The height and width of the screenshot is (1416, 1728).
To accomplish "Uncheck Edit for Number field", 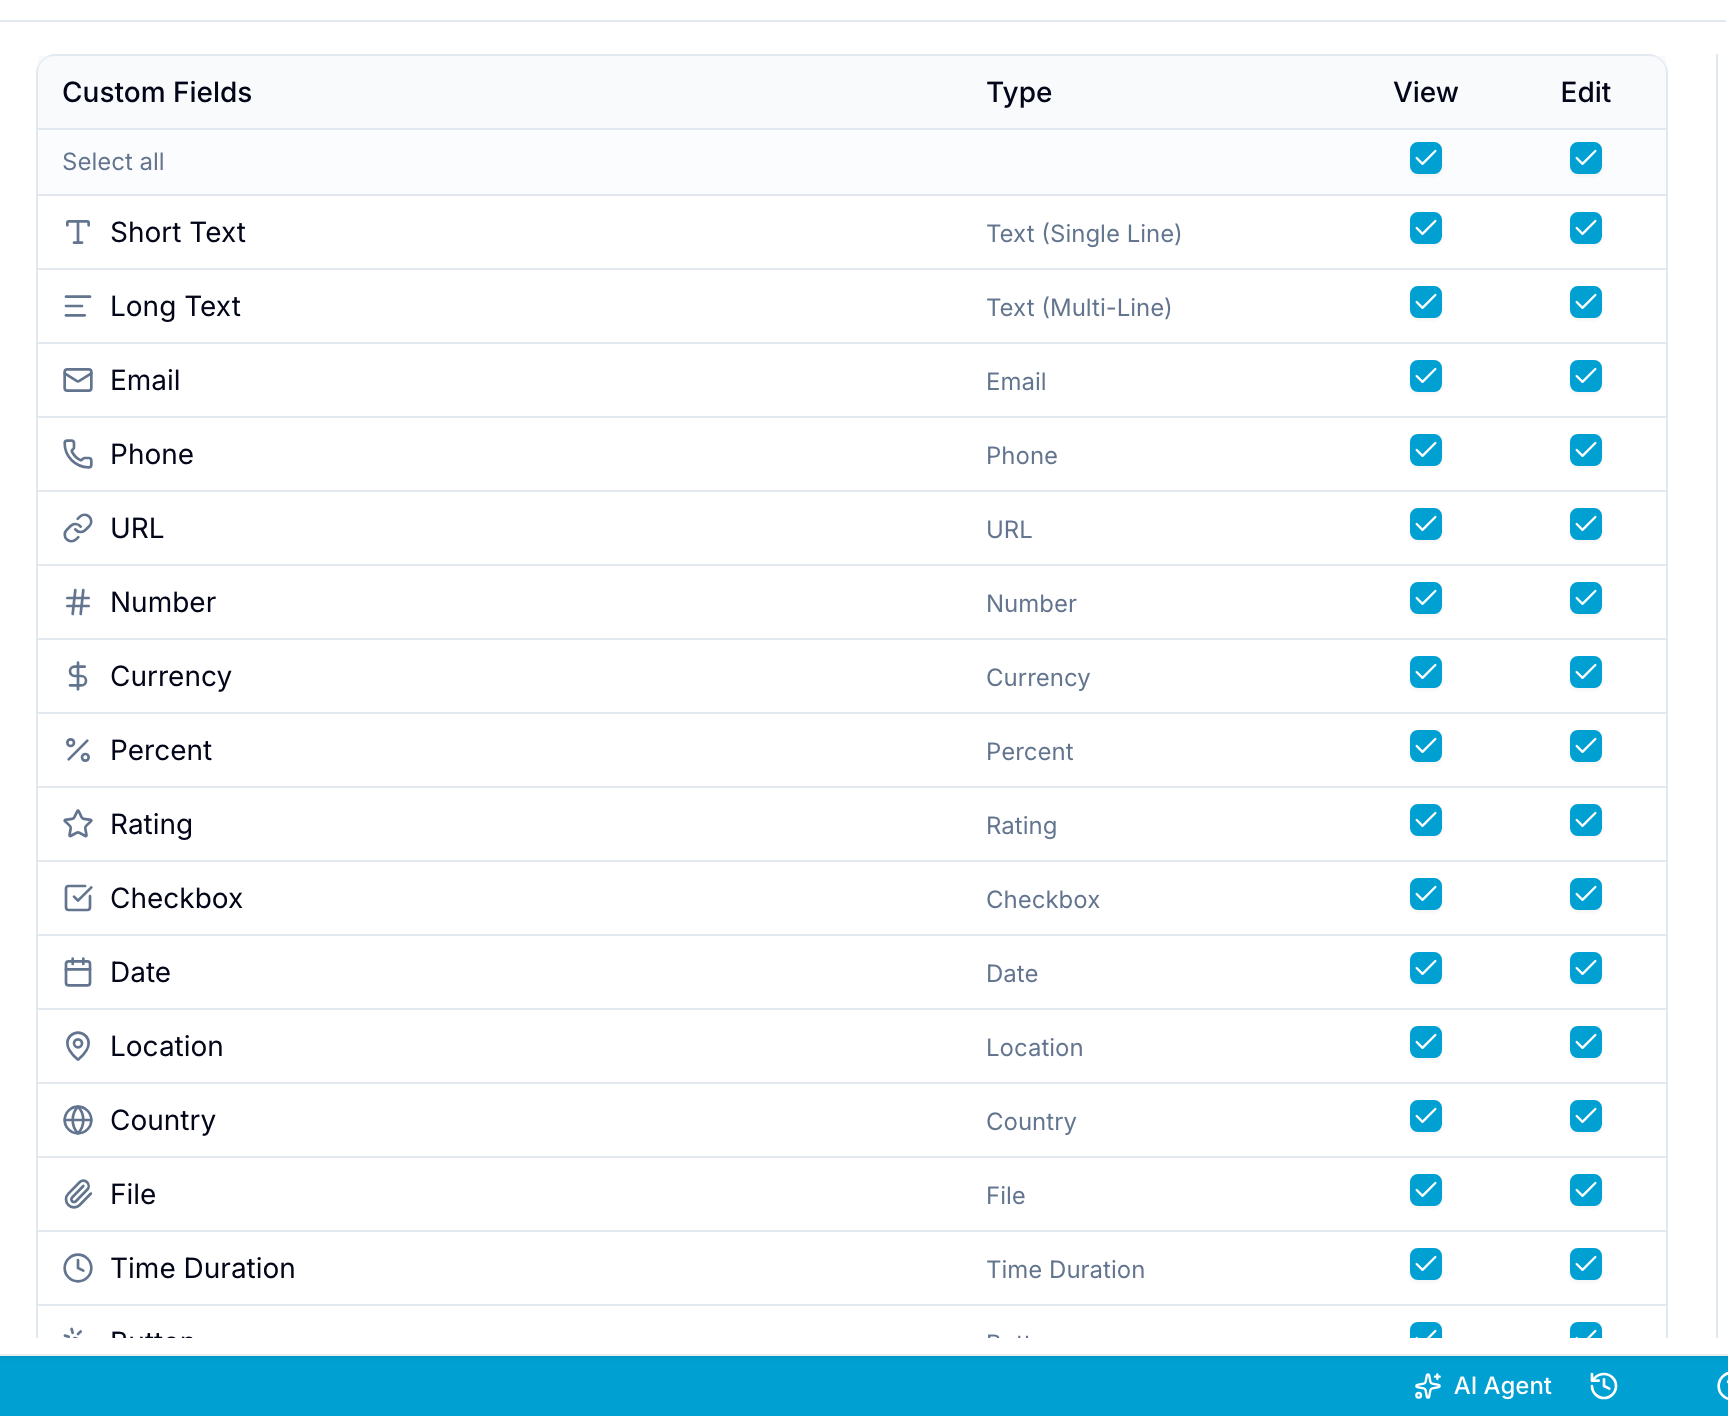I will pos(1586,598).
